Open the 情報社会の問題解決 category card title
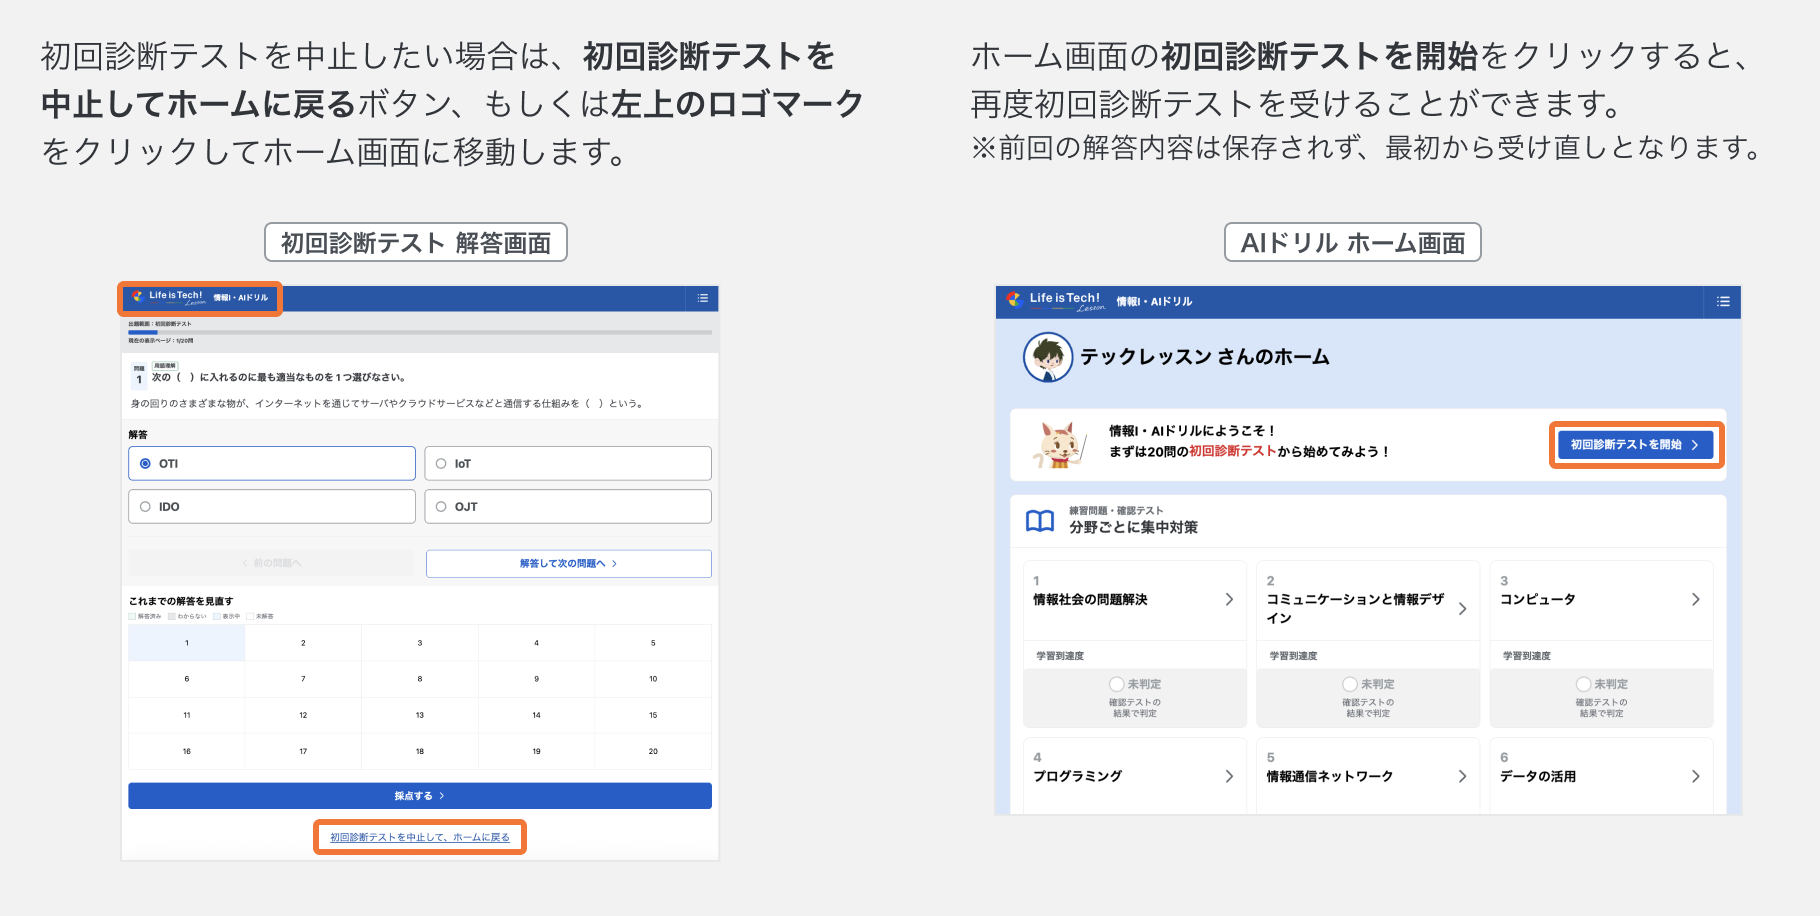The image size is (1820, 916). [1090, 599]
